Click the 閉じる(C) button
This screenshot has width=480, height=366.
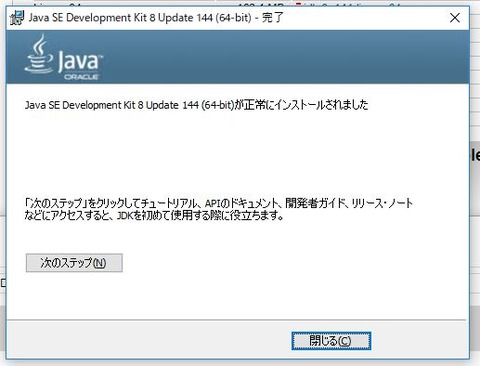tap(331, 341)
